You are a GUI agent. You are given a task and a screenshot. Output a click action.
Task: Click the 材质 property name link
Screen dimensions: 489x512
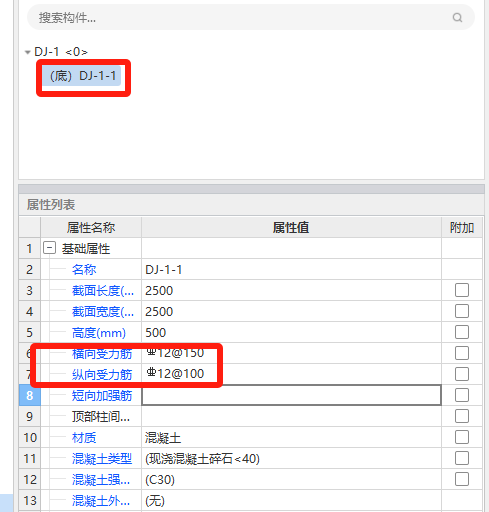[x=84, y=437]
